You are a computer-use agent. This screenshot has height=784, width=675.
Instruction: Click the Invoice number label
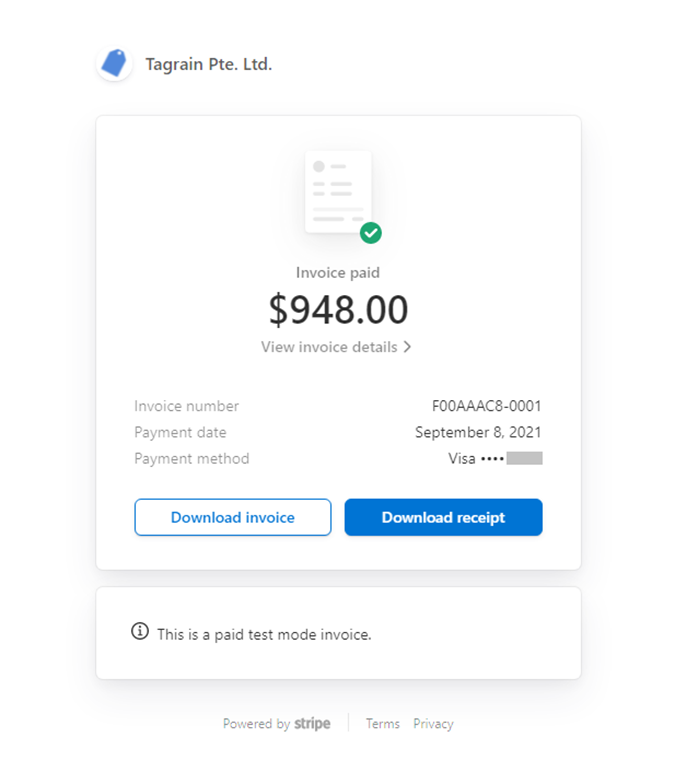click(x=187, y=406)
